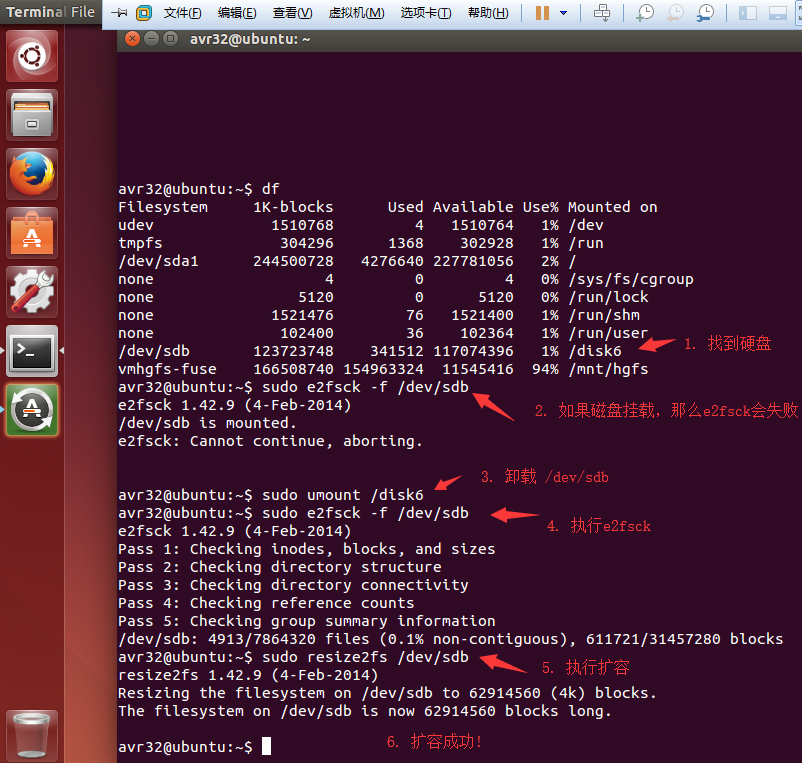Open the Ubuntu Dash home launcher
The height and width of the screenshot is (763, 802).
(32, 56)
